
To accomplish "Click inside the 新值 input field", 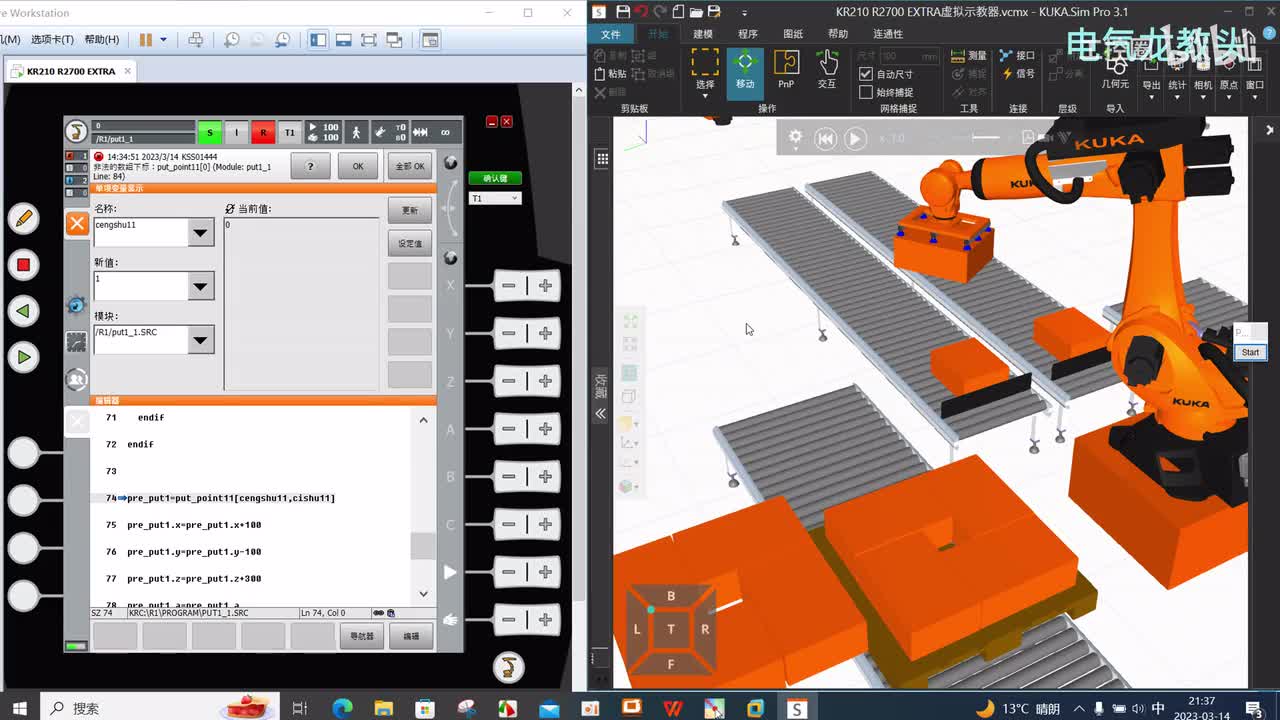I will point(141,286).
